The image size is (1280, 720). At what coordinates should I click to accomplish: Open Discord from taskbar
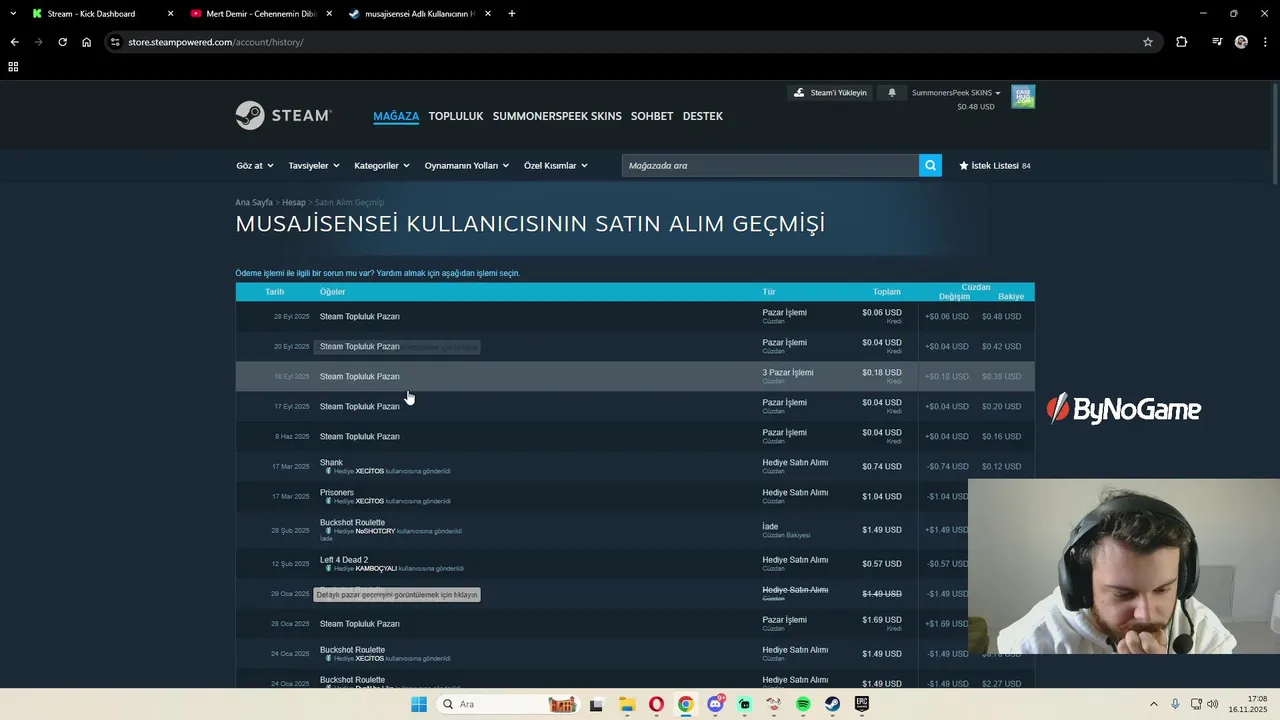[x=715, y=704]
